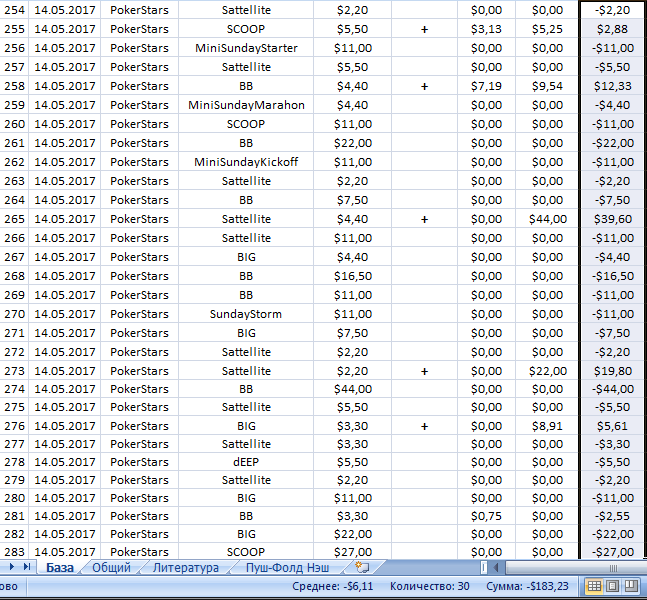
Task: Select the -$2,55 result cell
Action: point(612,516)
